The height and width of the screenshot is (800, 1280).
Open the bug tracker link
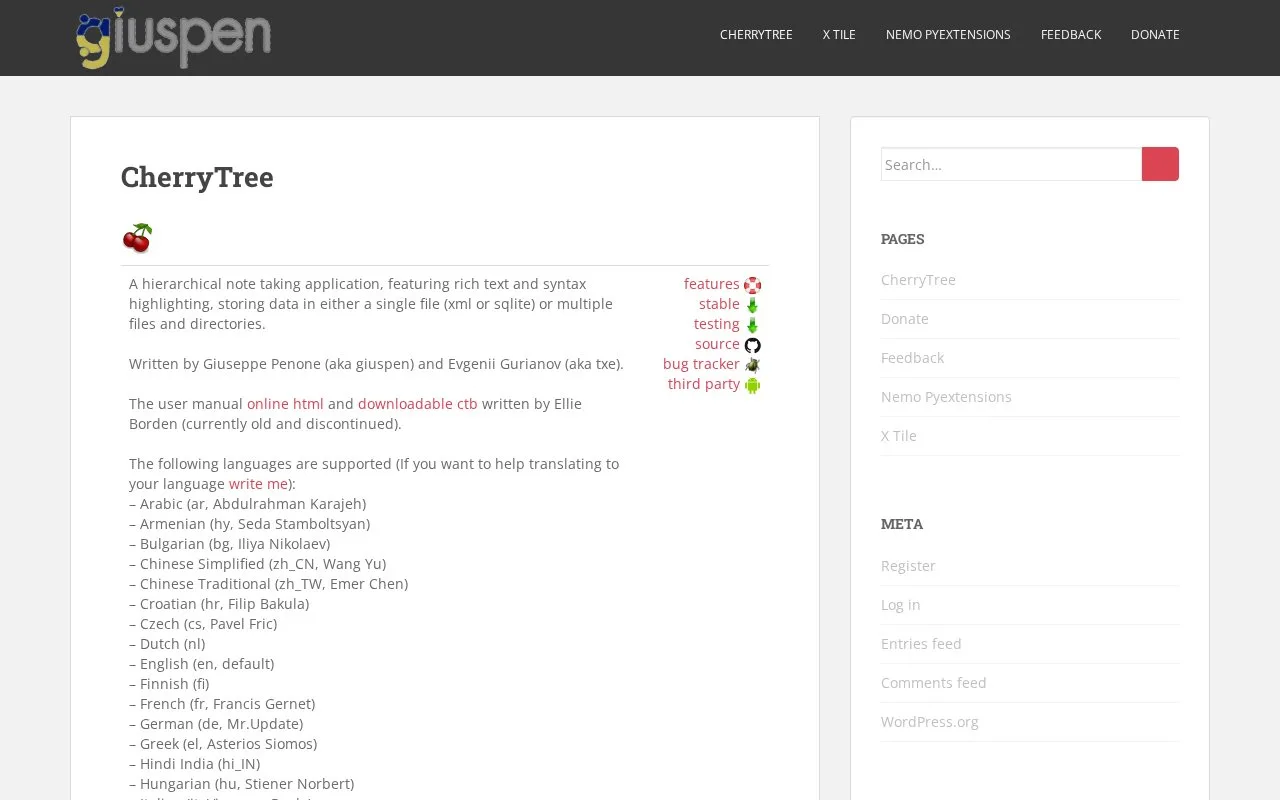point(701,364)
